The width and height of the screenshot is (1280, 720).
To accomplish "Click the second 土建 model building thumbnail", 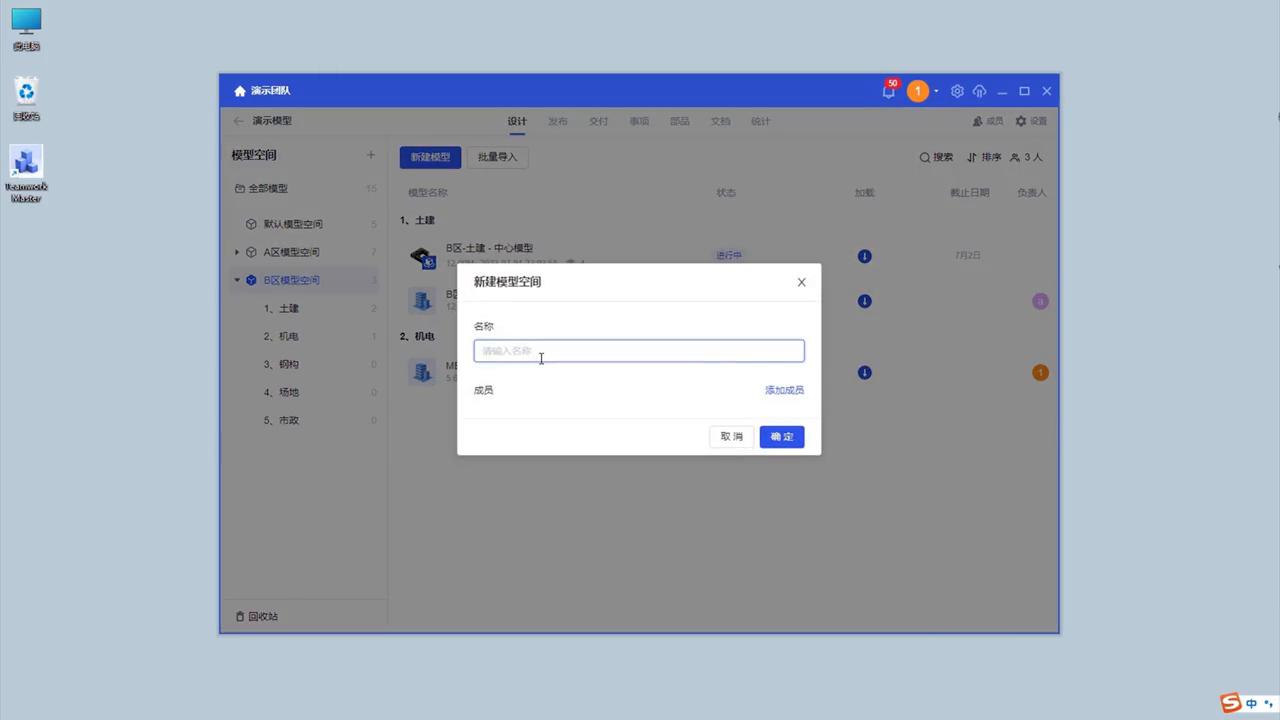I will click(x=422, y=300).
